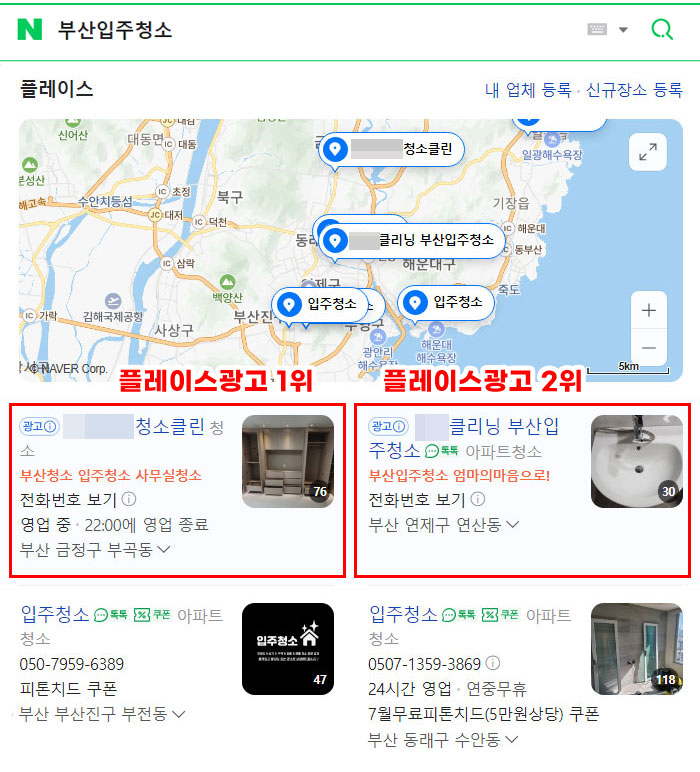The image size is (700, 772).
Task: Expand the map to fullscreen
Action: tap(648, 152)
